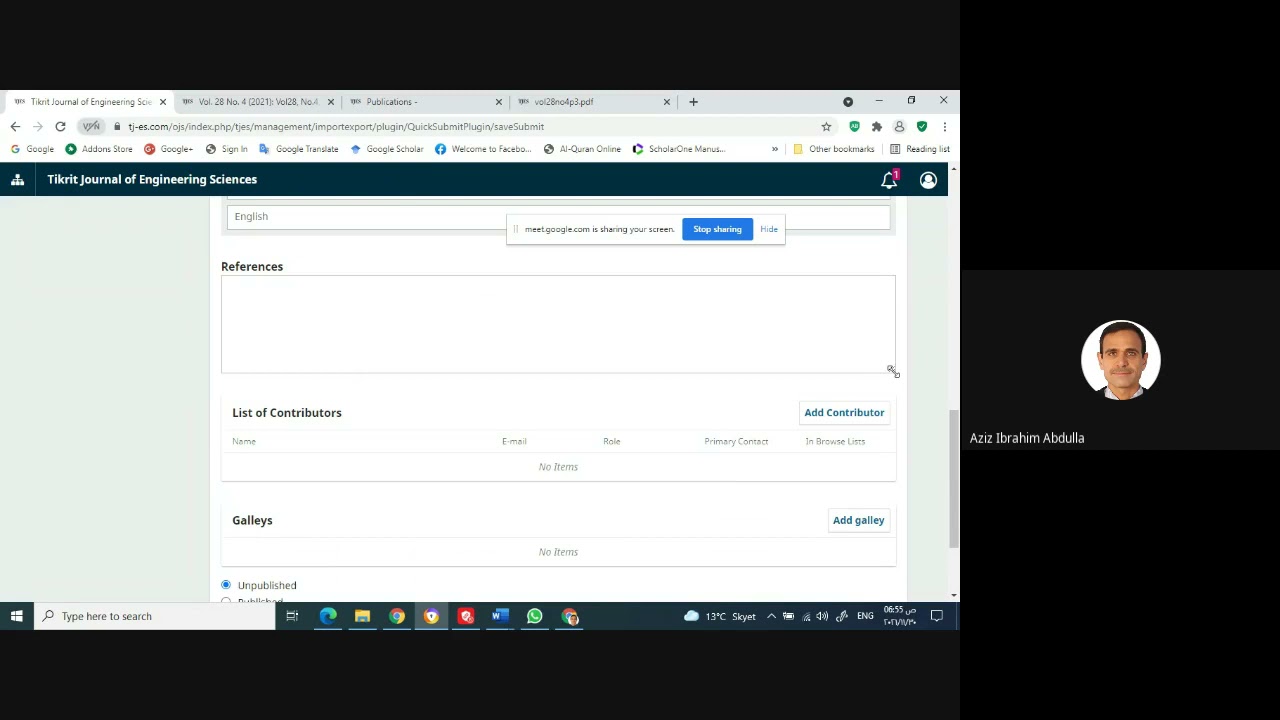1280x720 pixels.
Task: Click the browser address bar URL
Action: pos(336,127)
